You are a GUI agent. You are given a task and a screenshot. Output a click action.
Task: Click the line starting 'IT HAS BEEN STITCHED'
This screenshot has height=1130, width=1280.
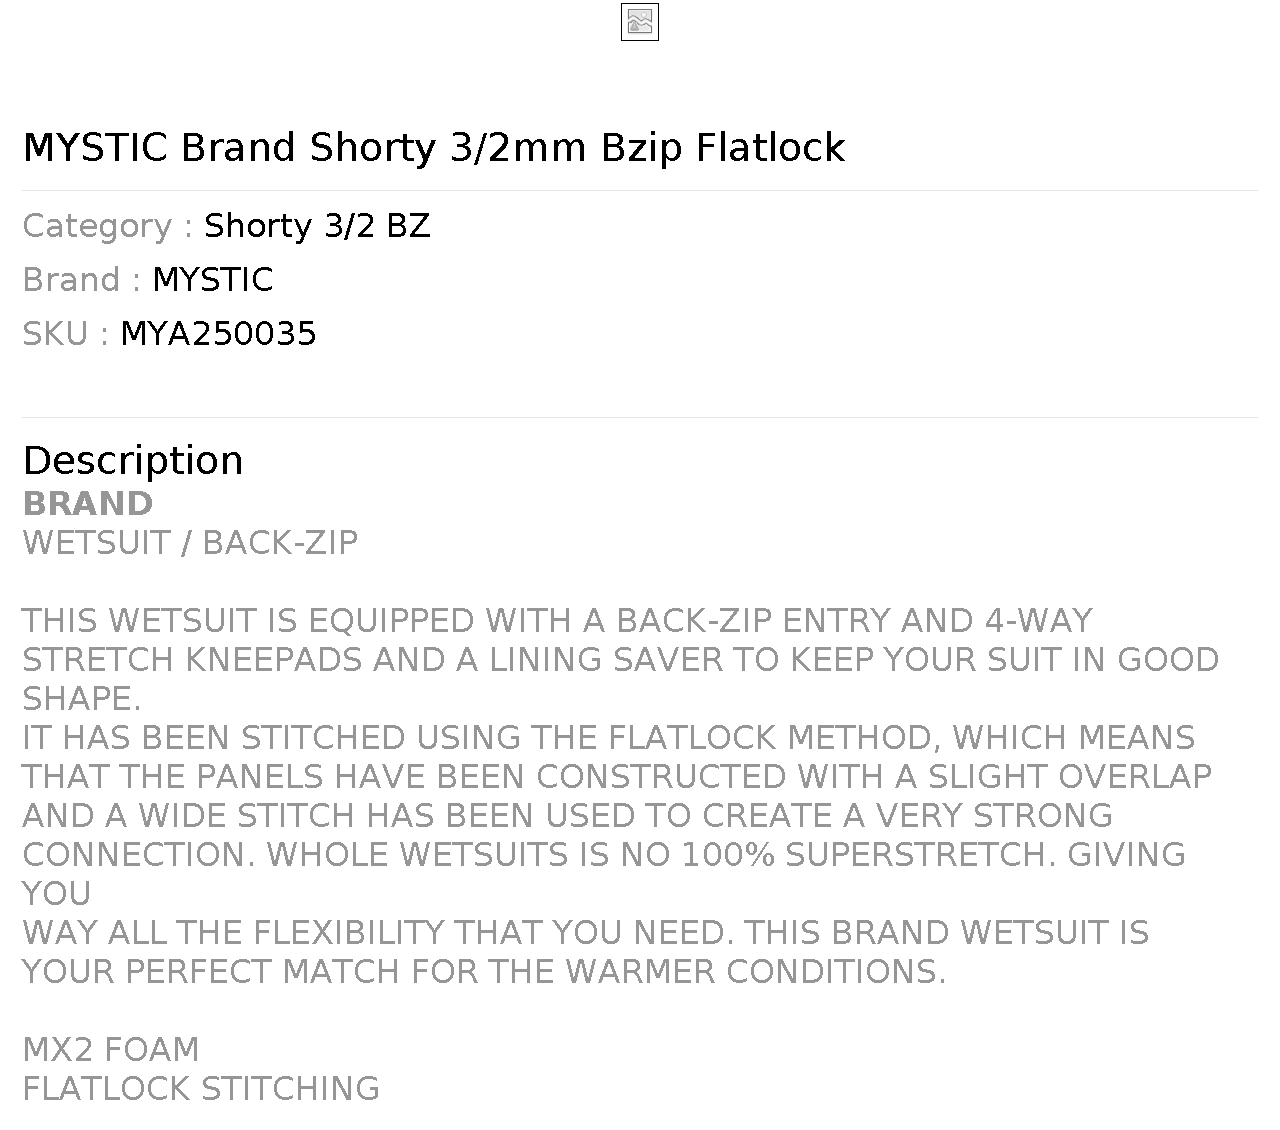tap(608, 737)
